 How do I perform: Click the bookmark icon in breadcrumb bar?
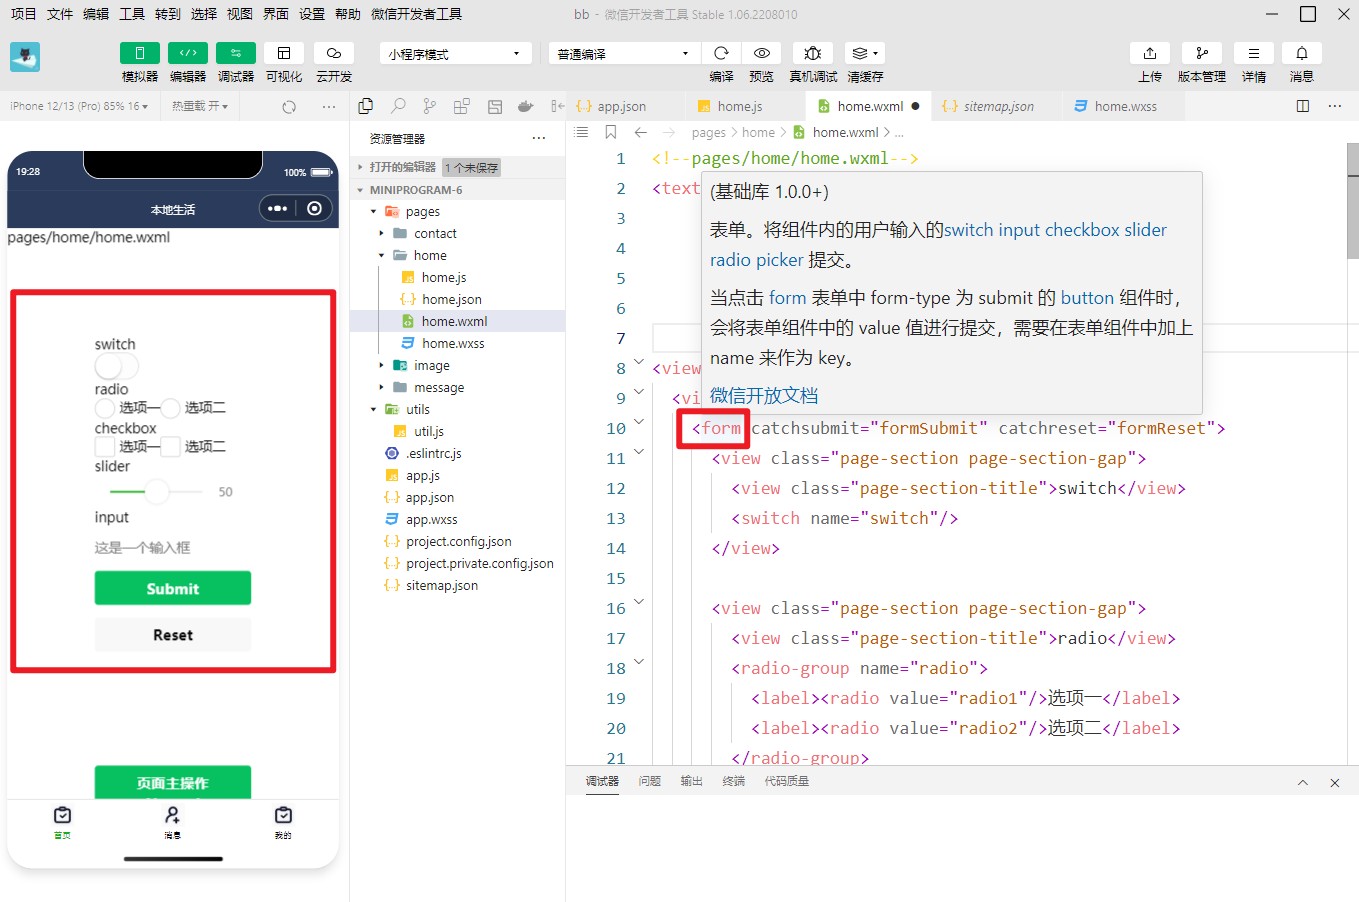coord(611,132)
